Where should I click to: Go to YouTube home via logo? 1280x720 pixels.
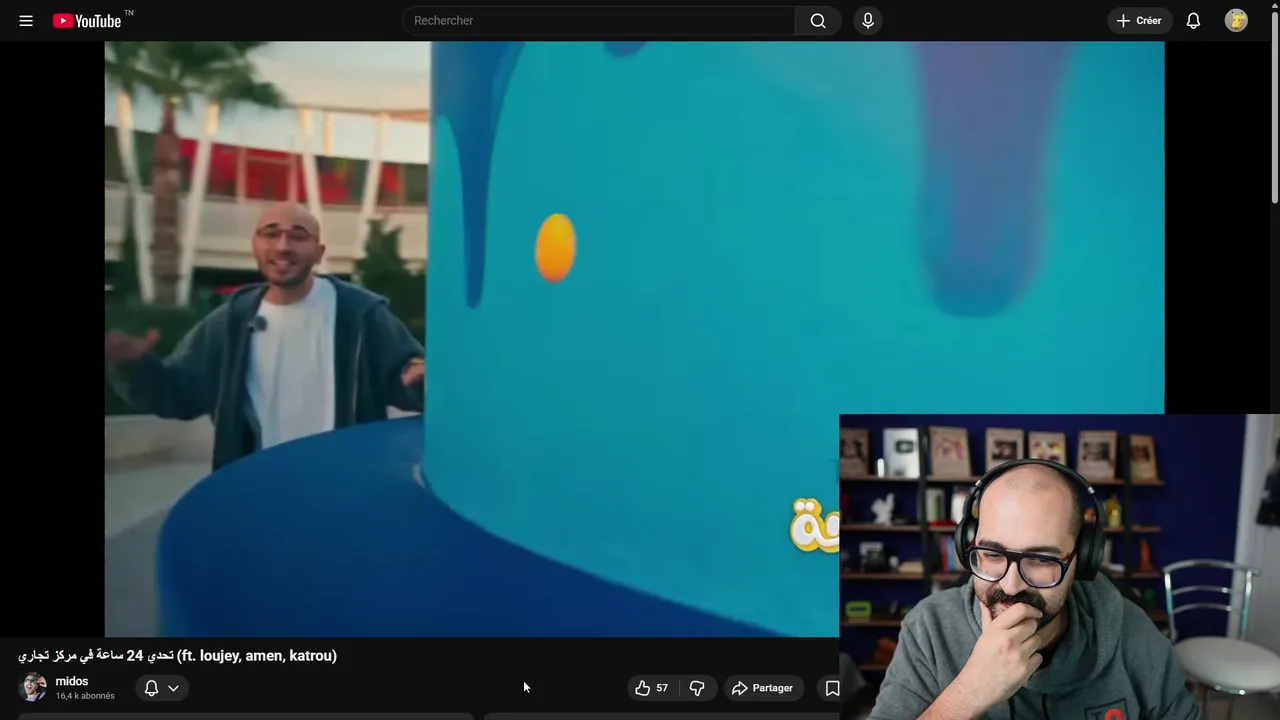coord(87,20)
